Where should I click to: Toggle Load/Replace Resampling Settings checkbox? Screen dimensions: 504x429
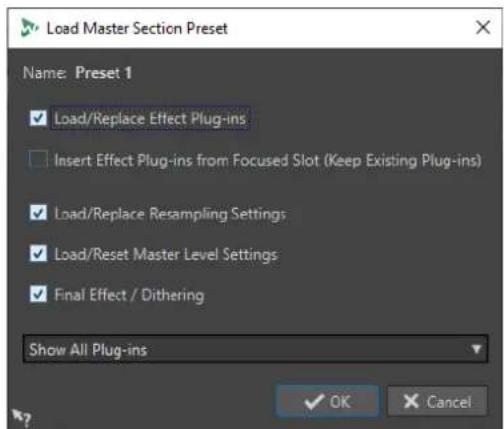coord(38,213)
